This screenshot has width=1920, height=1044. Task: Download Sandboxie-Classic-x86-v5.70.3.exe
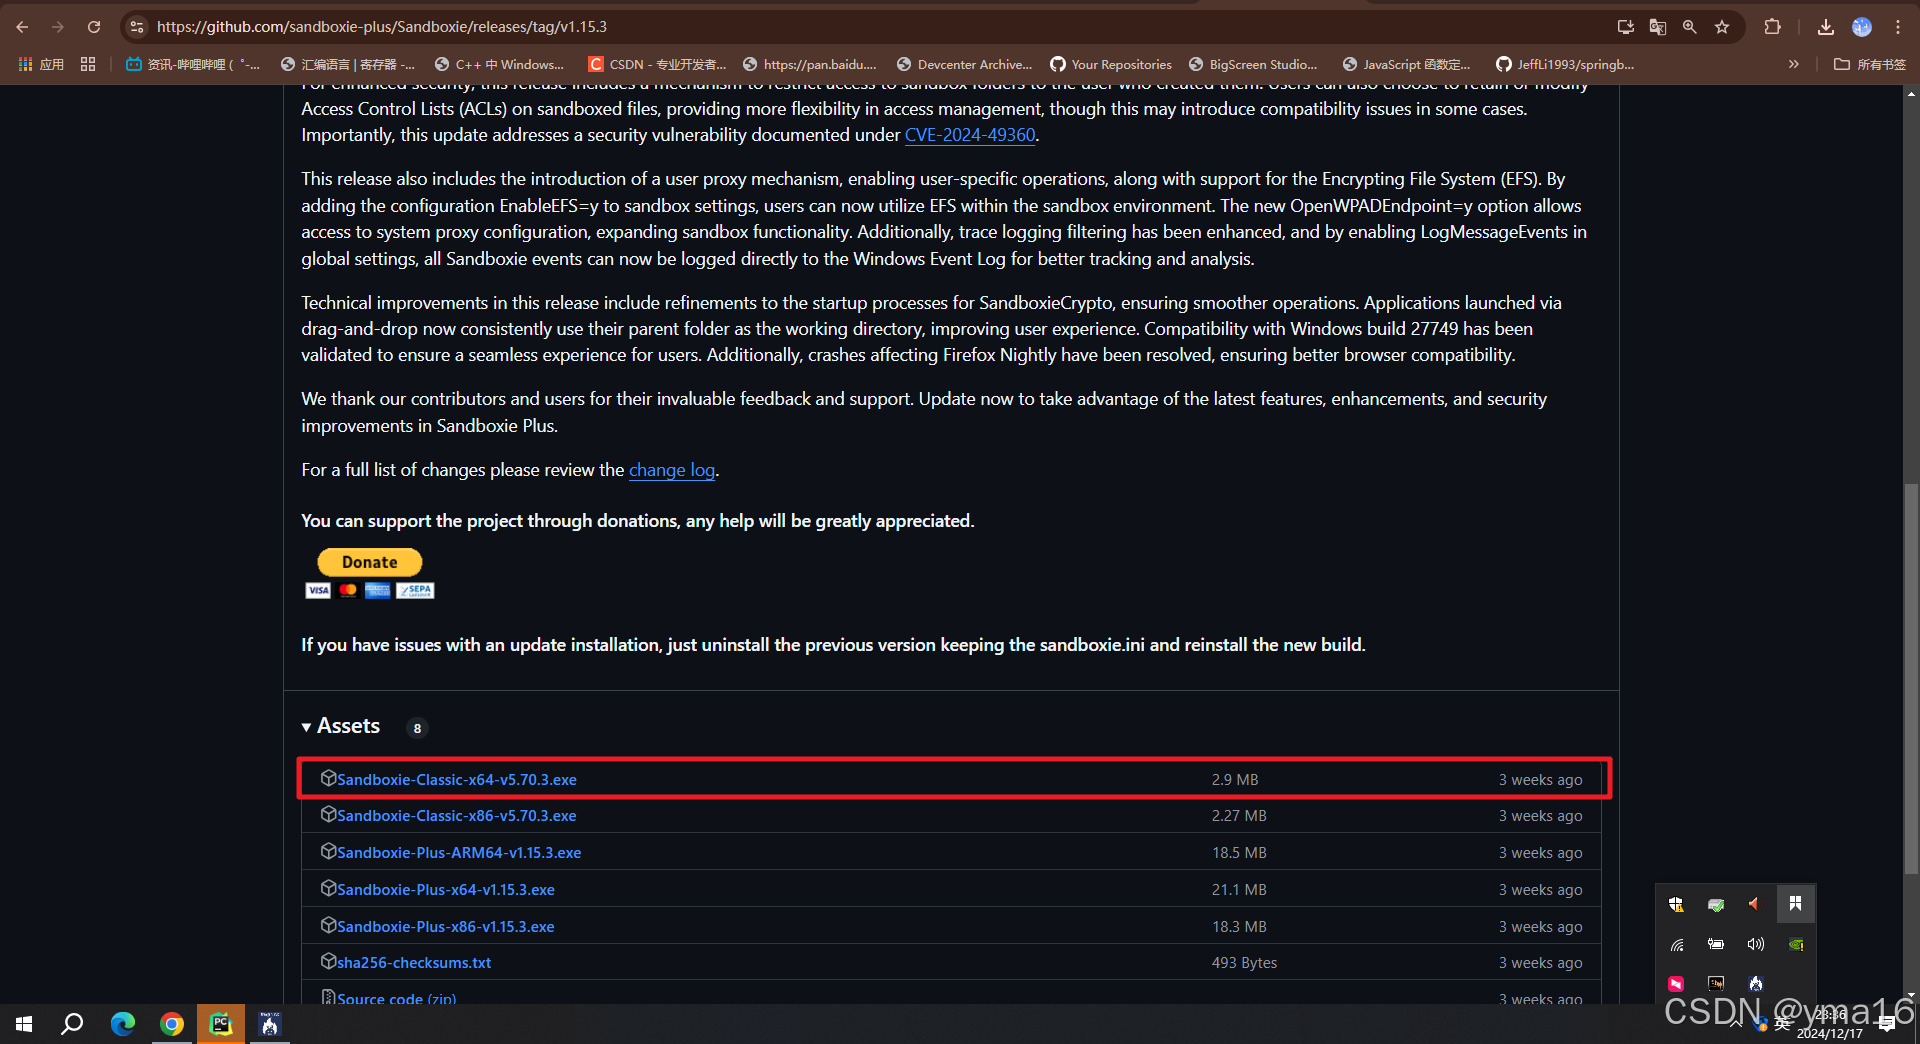pyautogui.click(x=456, y=816)
